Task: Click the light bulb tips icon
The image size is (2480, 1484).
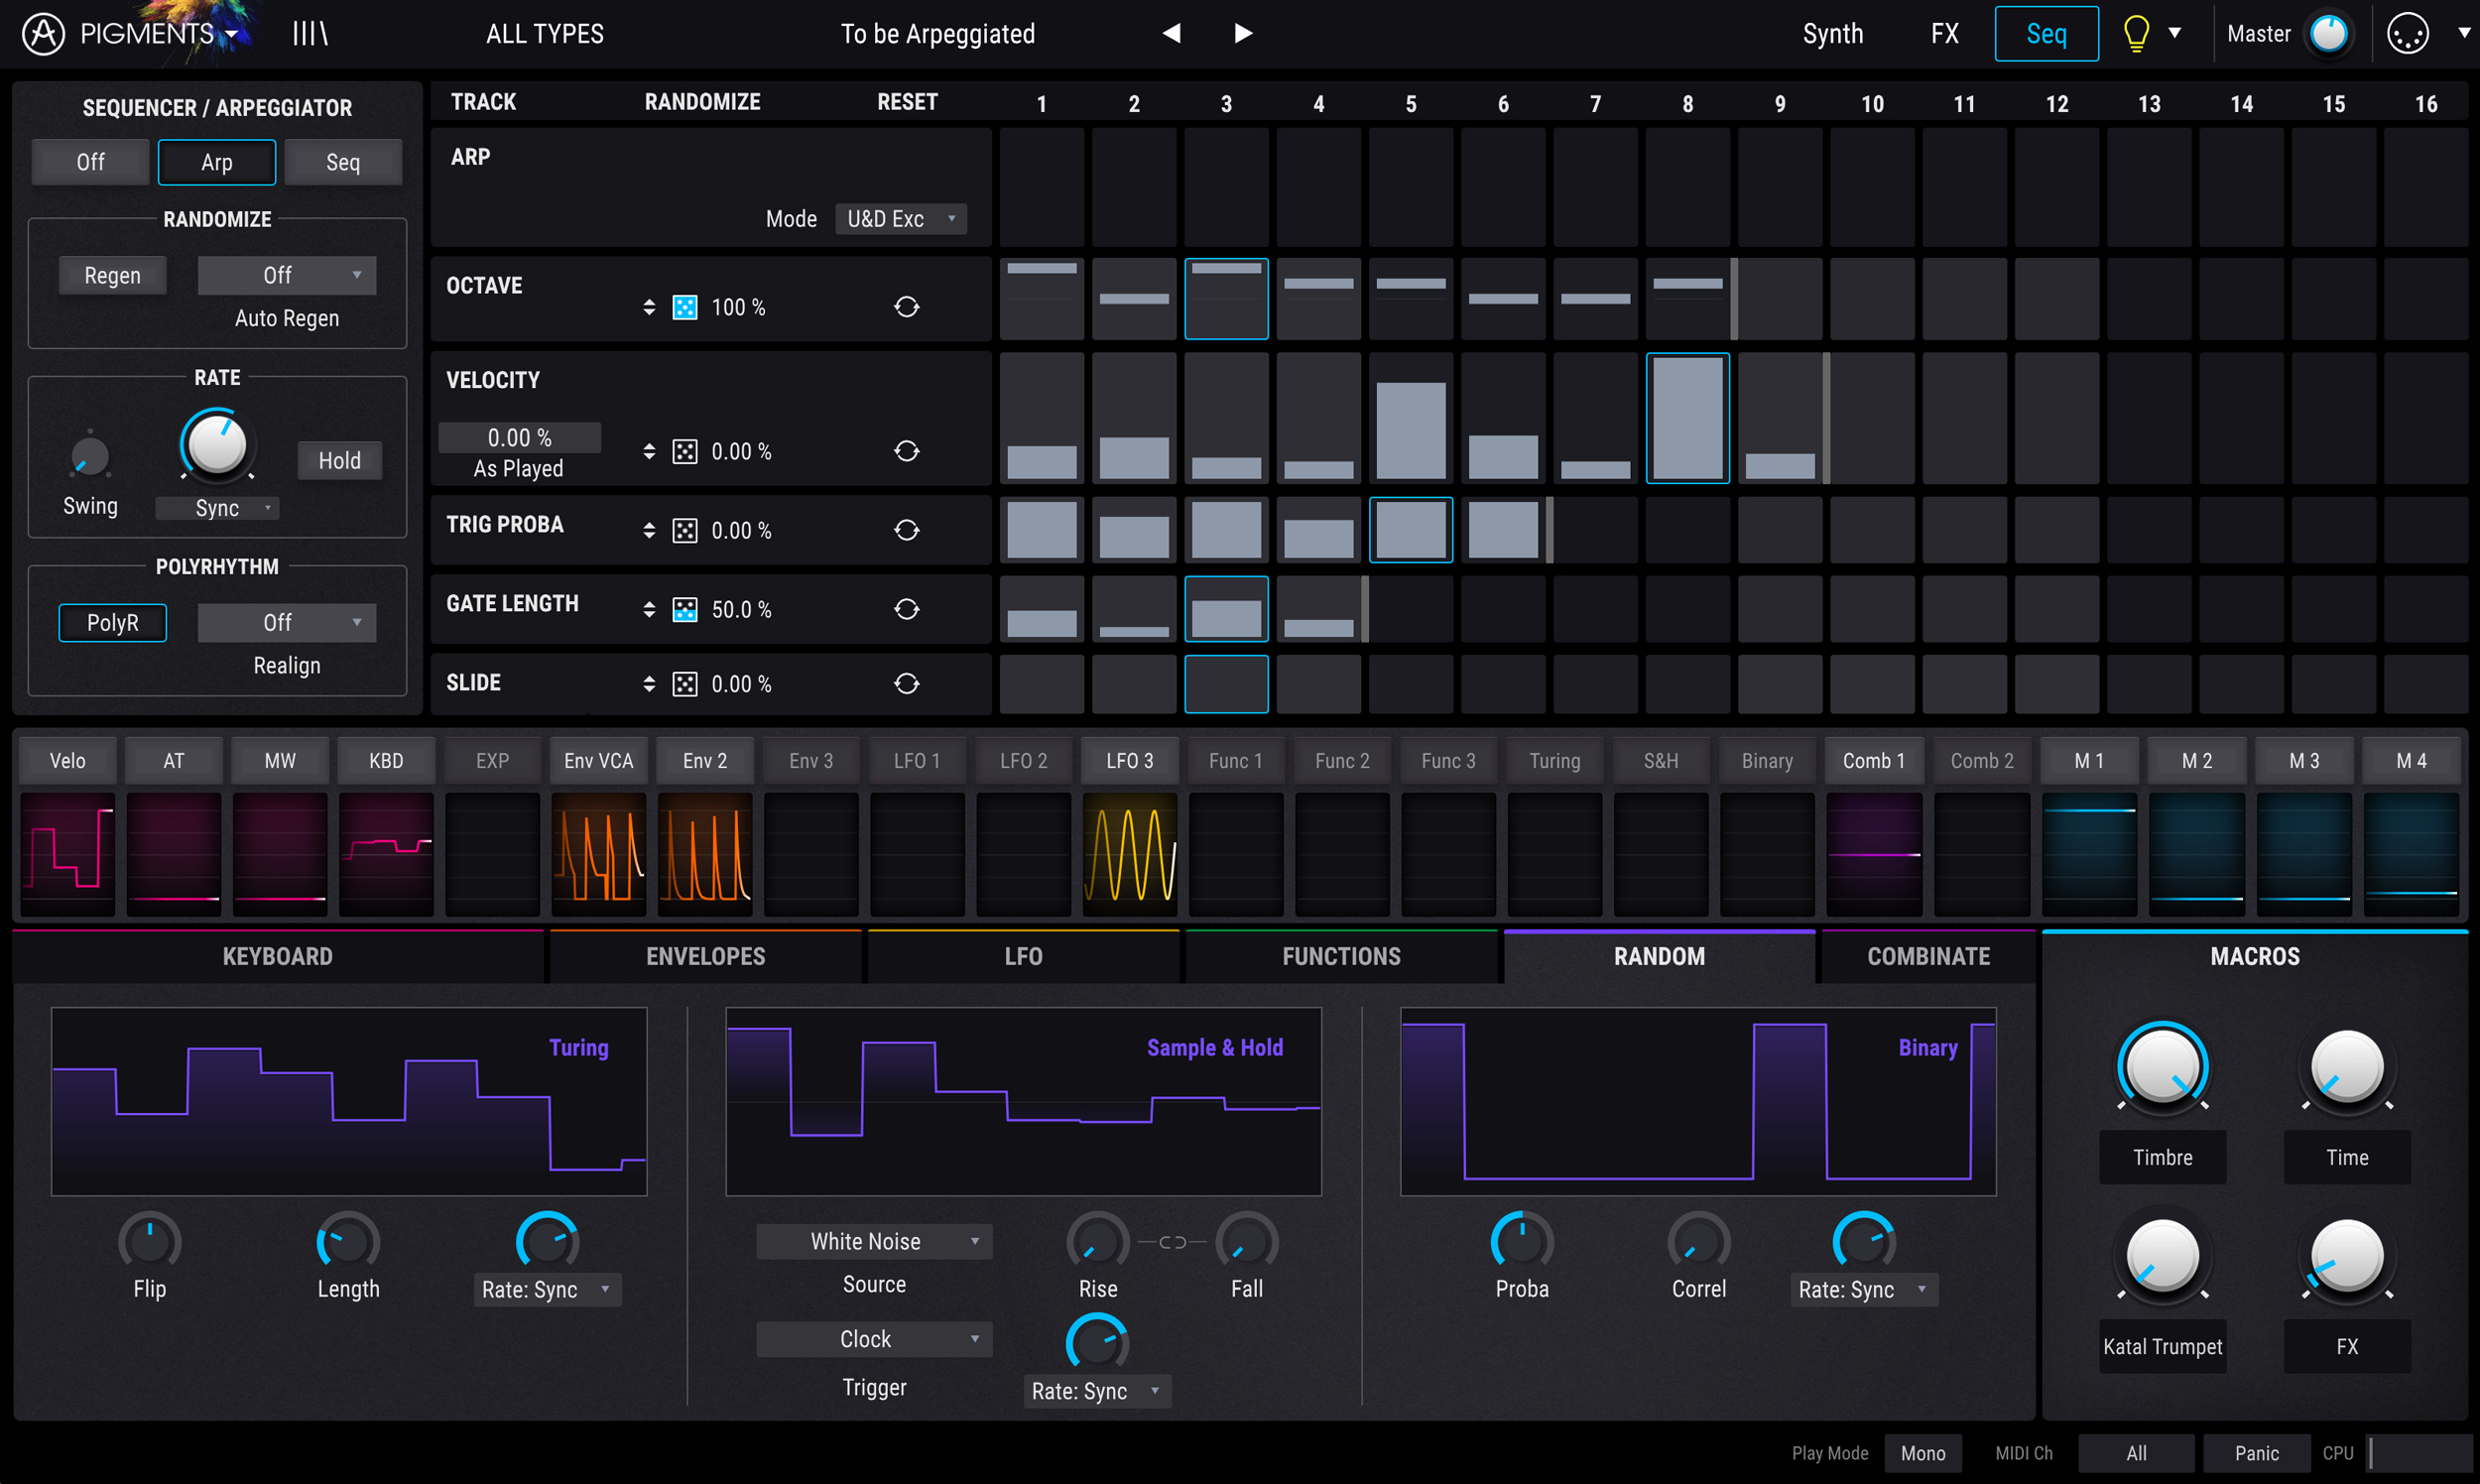Action: pyautogui.click(x=2135, y=34)
